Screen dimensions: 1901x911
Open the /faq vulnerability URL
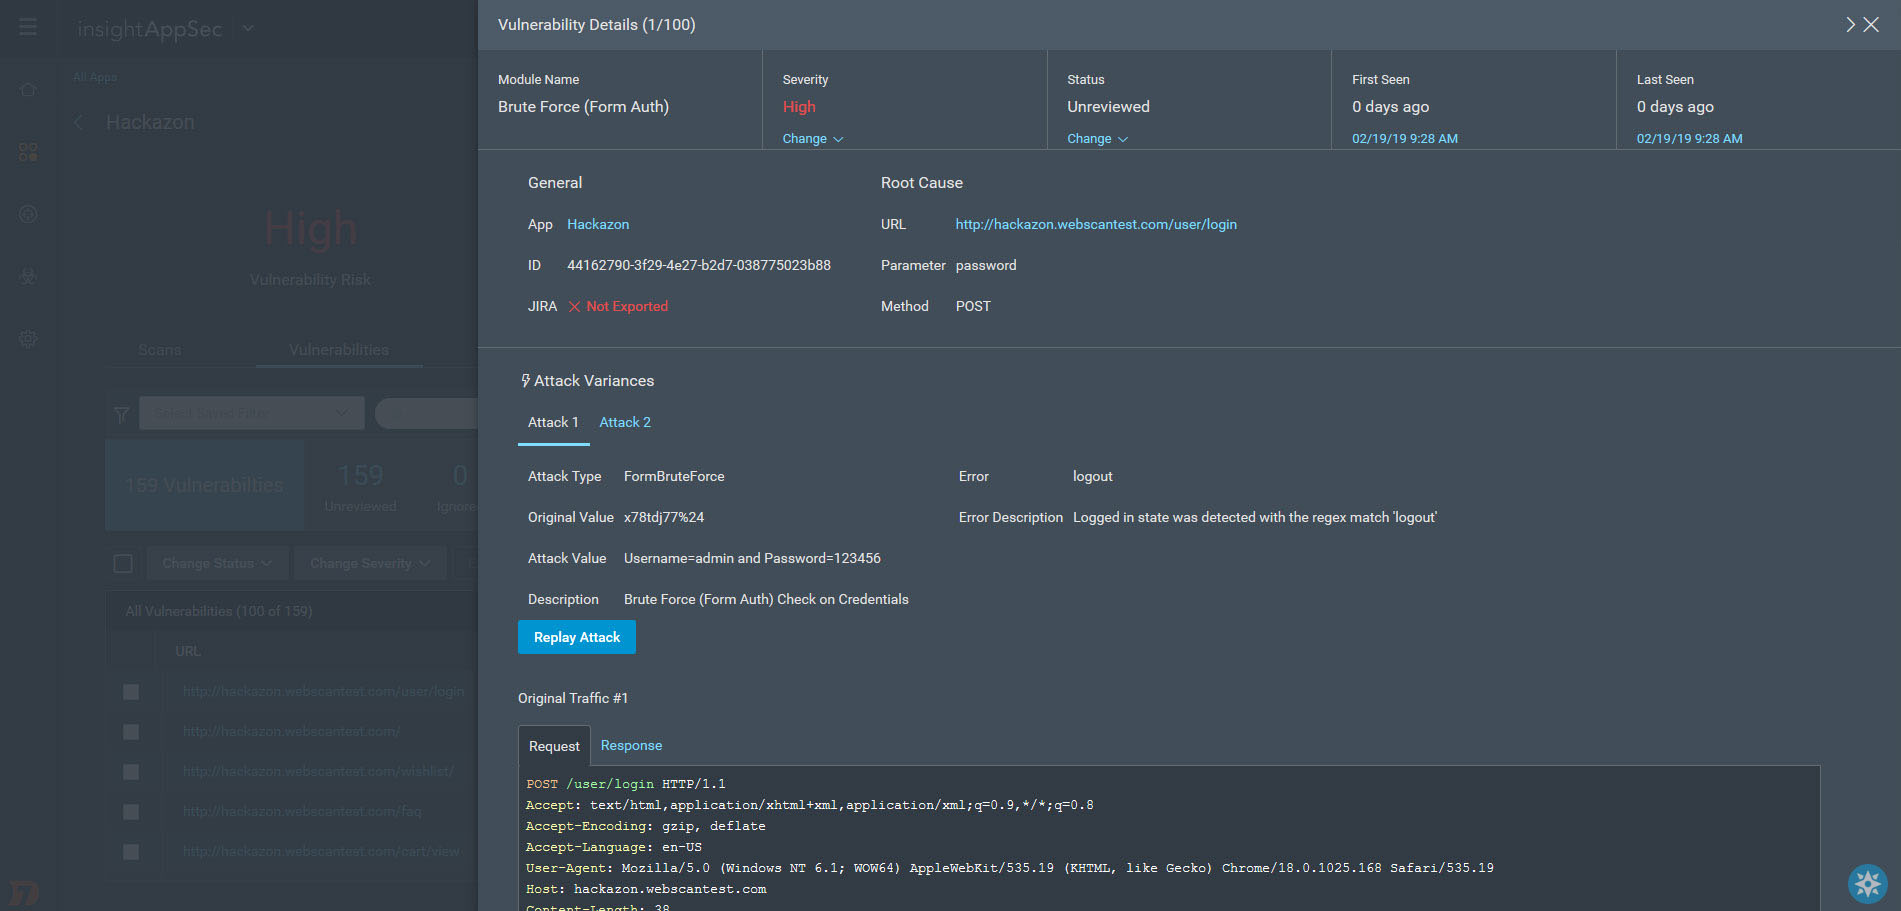[x=302, y=812]
